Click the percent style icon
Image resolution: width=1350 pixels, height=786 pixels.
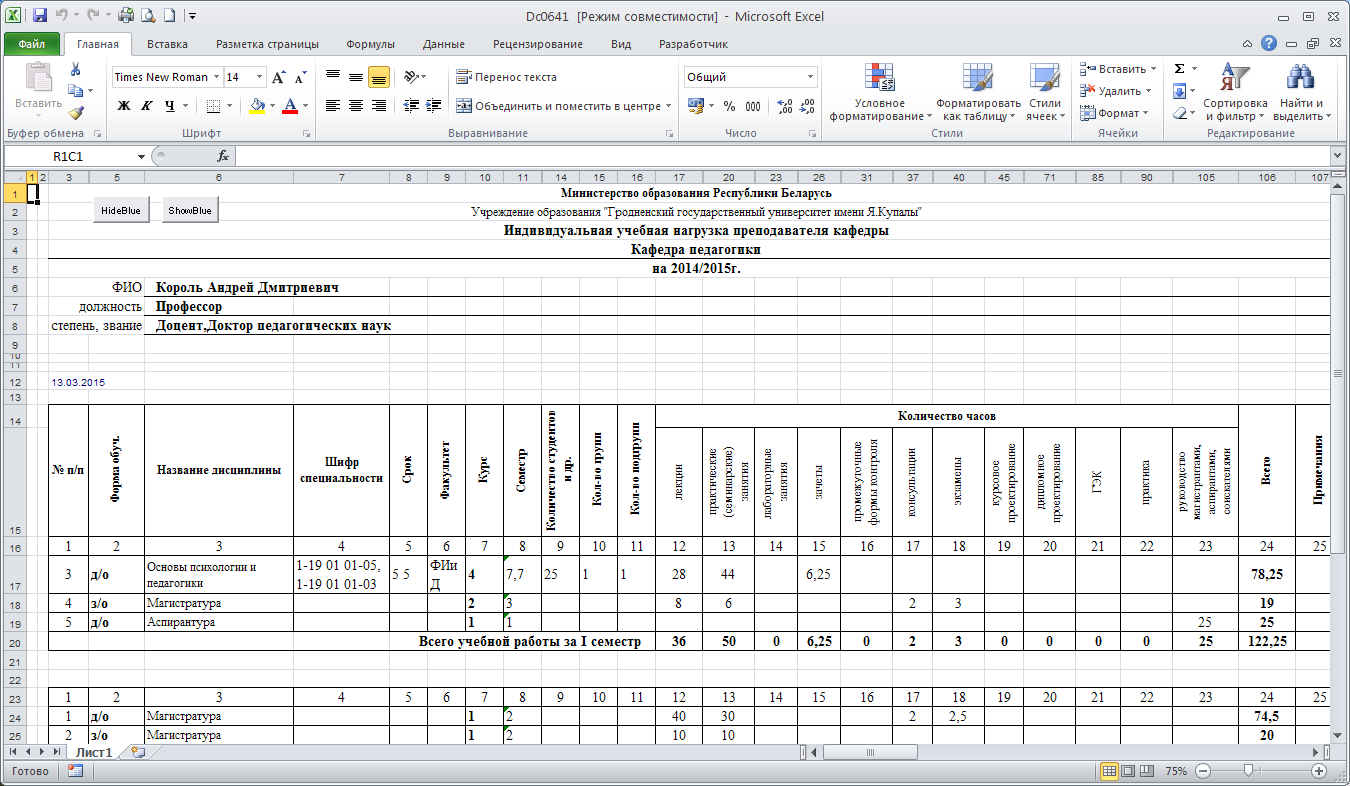(x=729, y=106)
